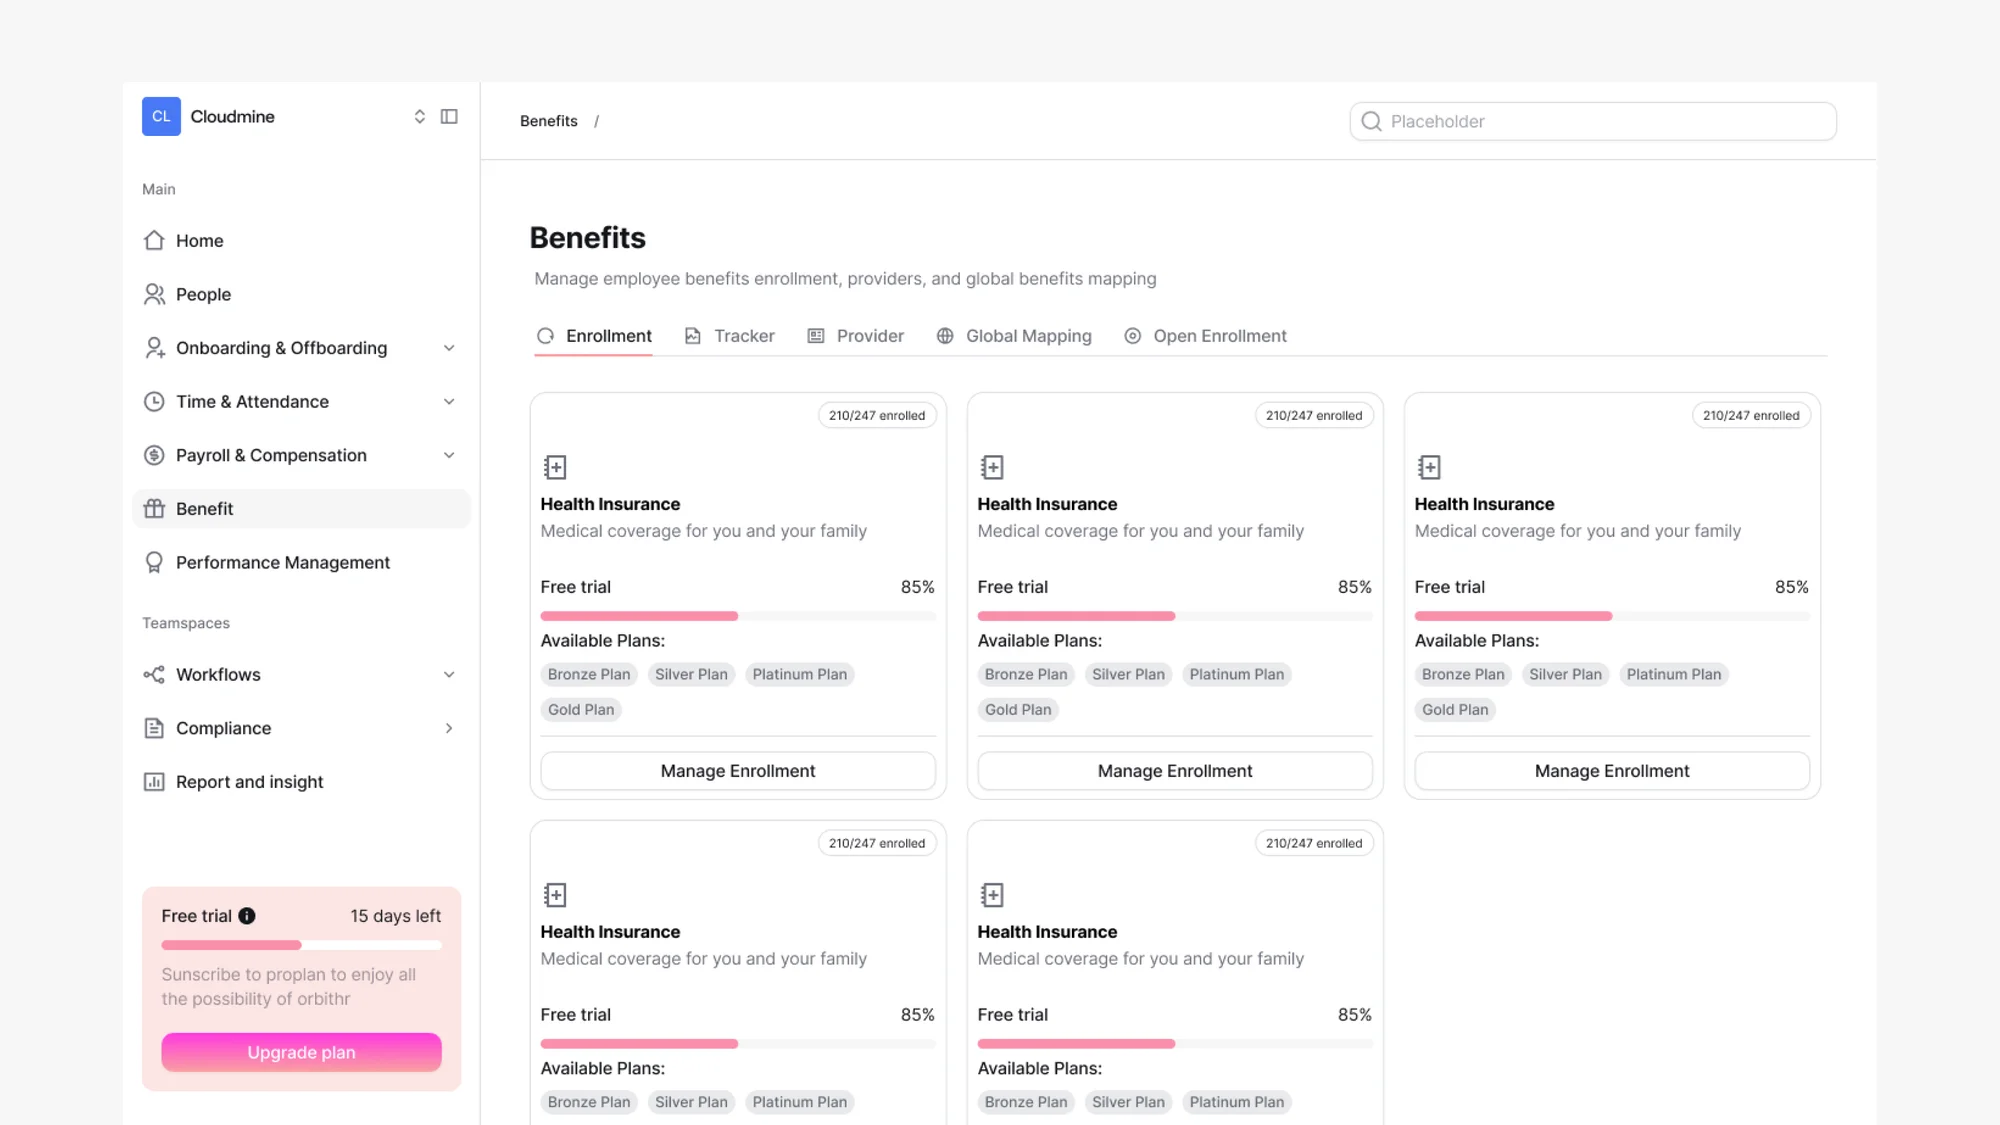2000x1125 pixels.
Task: Click the 85% progress bar in the top-right card
Action: click(x=1612, y=616)
